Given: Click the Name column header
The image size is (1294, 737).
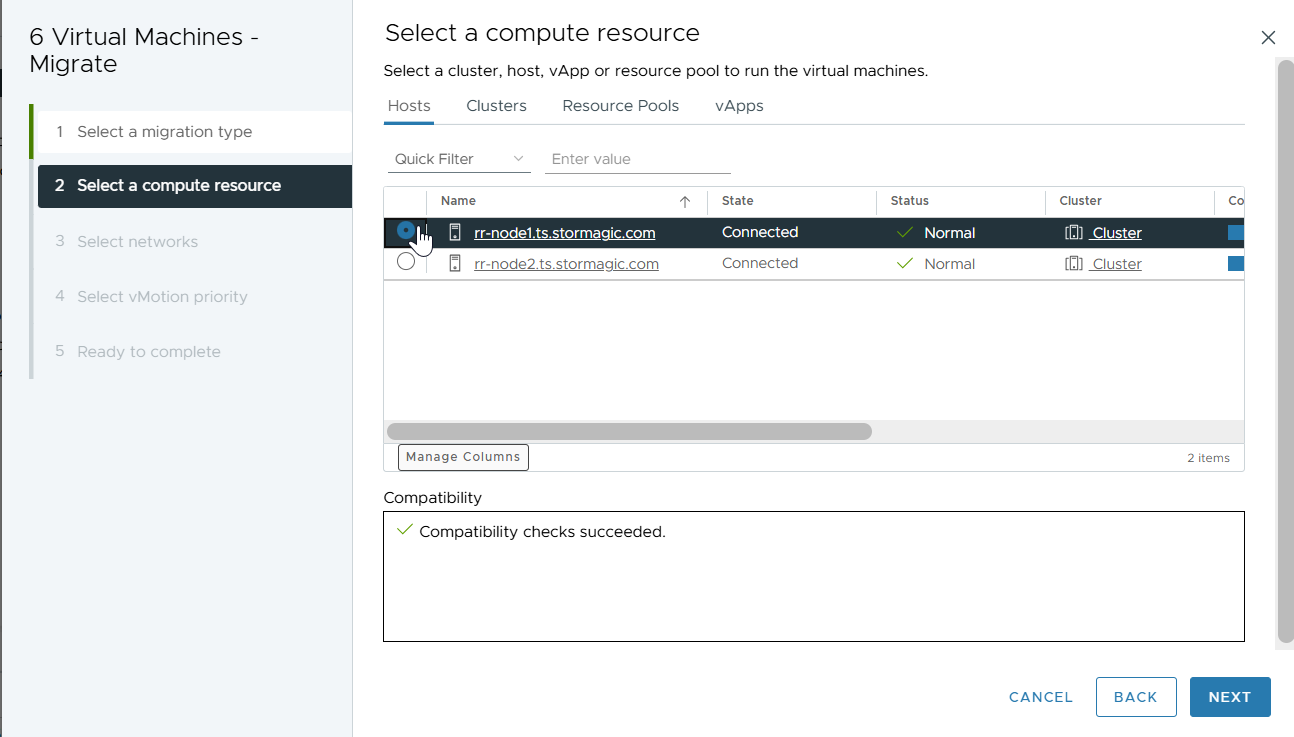Looking at the screenshot, I should 567,201.
